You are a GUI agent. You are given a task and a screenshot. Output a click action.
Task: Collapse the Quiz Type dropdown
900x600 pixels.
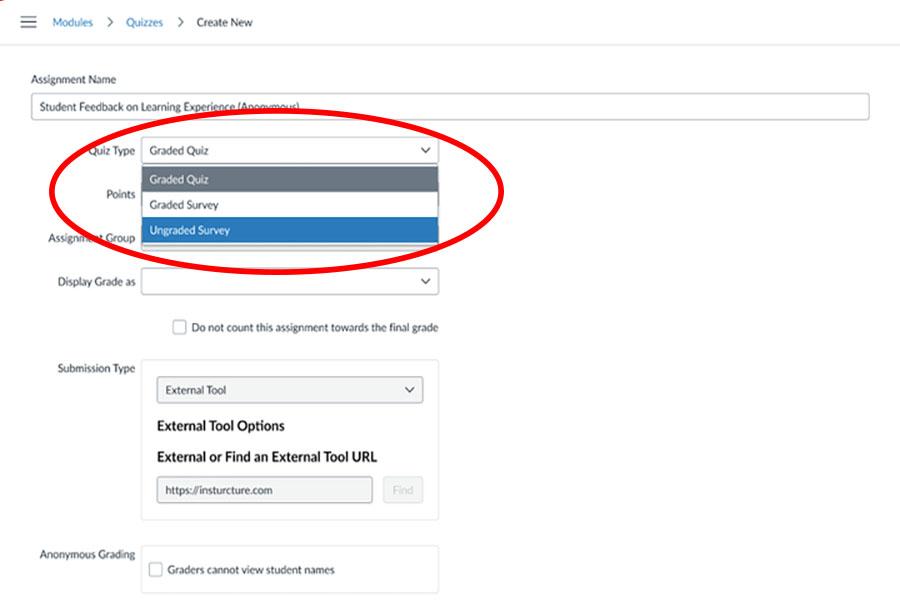[289, 151]
